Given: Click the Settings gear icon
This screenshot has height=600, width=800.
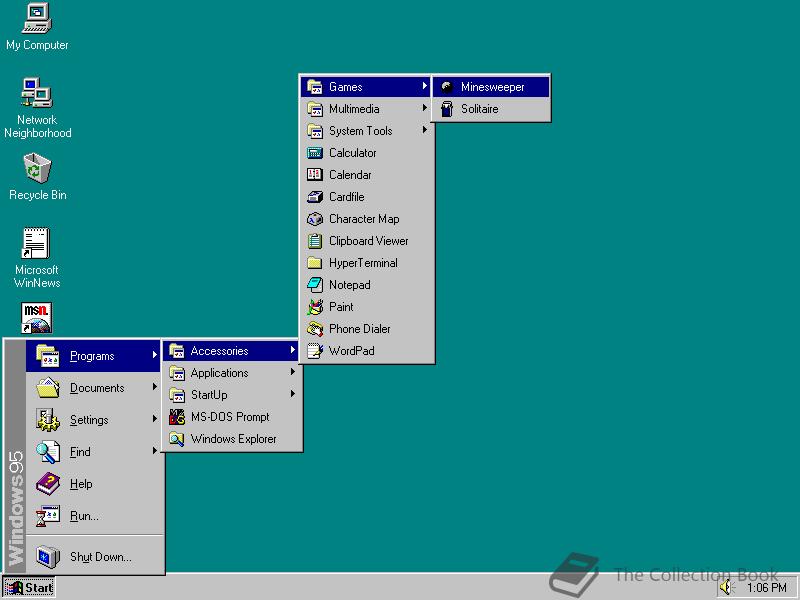Looking at the screenshot, I should [48, 420].
